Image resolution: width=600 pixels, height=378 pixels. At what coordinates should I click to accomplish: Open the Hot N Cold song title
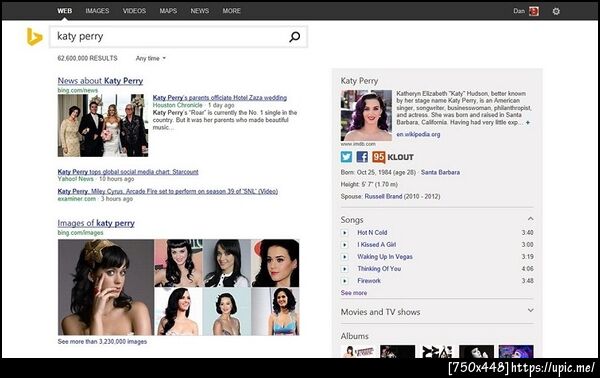pos(372,233)
